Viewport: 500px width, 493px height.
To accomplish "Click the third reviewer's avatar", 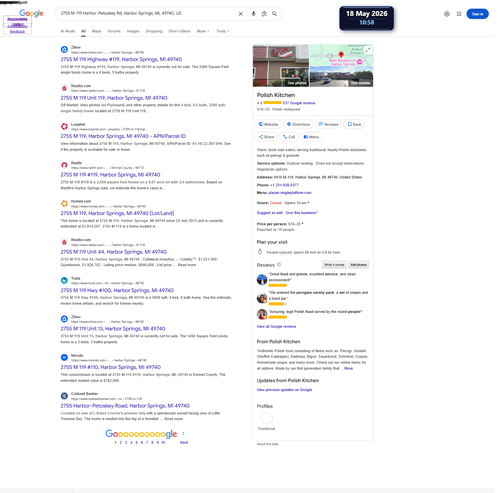I will [x=262, y=314].
